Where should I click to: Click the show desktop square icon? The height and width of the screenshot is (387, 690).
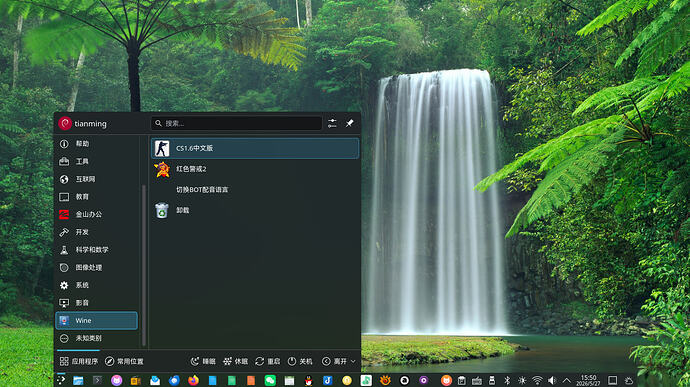613,380
